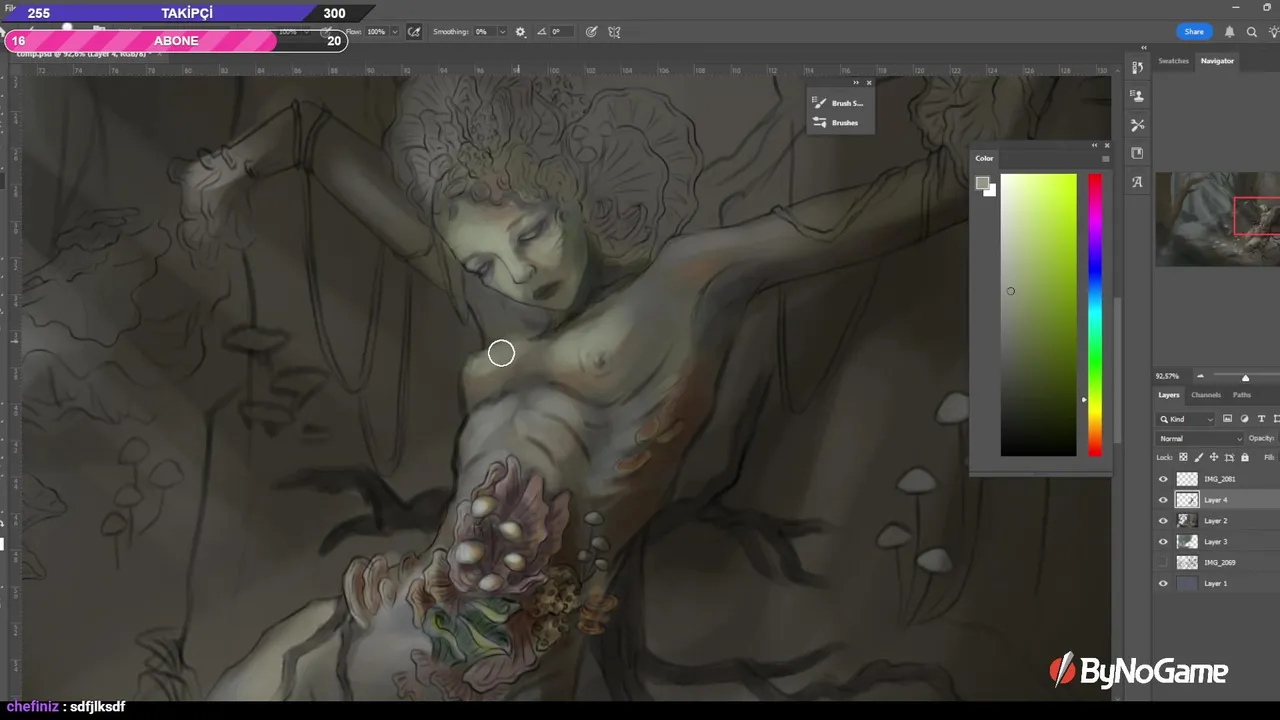Expand the Brush panel dock arrows
This screenshot has height=720, width=1280.
pos(856,83)
